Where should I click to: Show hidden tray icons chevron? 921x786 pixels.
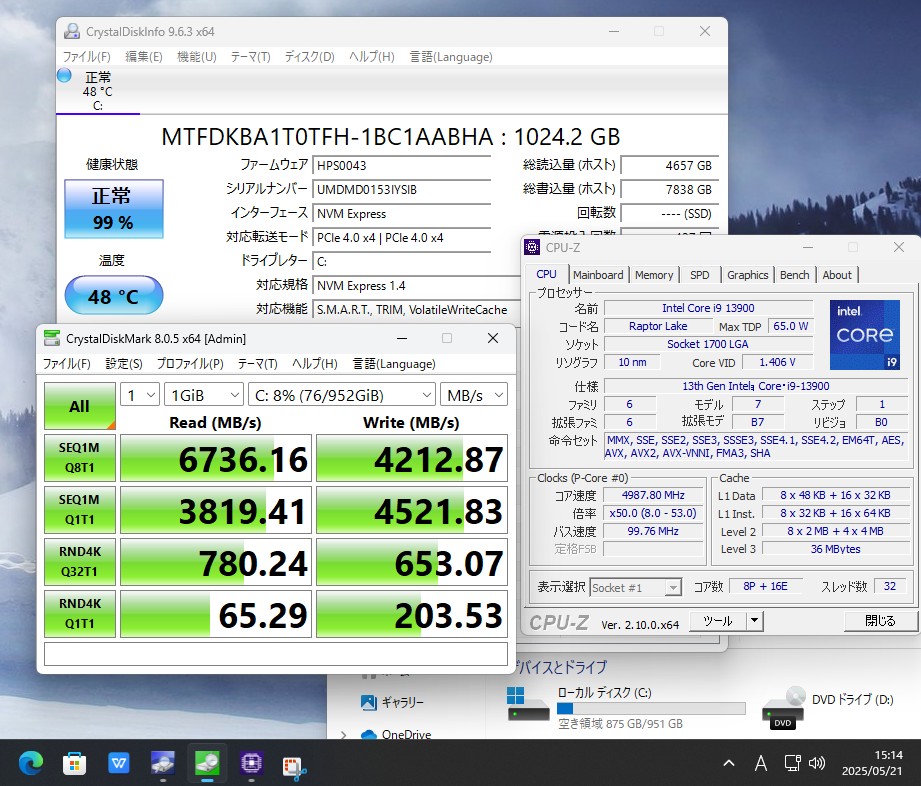[729, 763]
